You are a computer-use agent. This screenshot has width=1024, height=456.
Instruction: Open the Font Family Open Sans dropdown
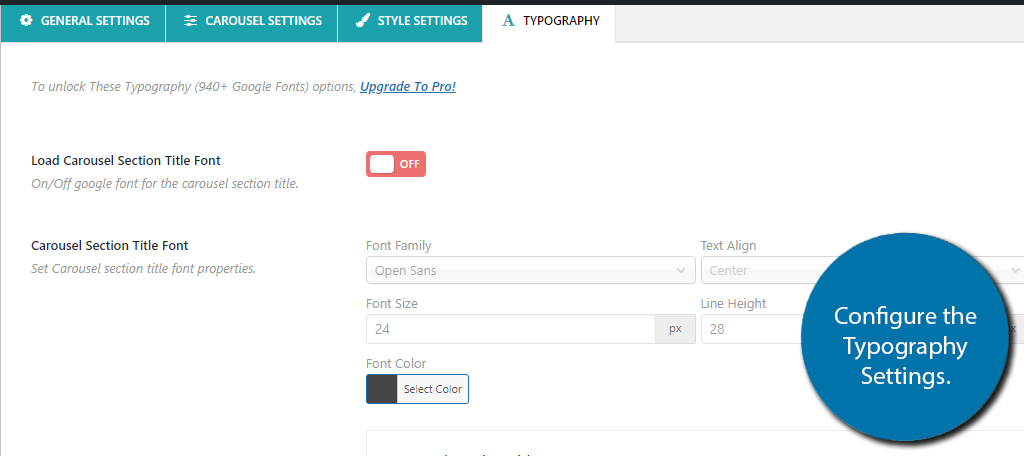(530, 270)
